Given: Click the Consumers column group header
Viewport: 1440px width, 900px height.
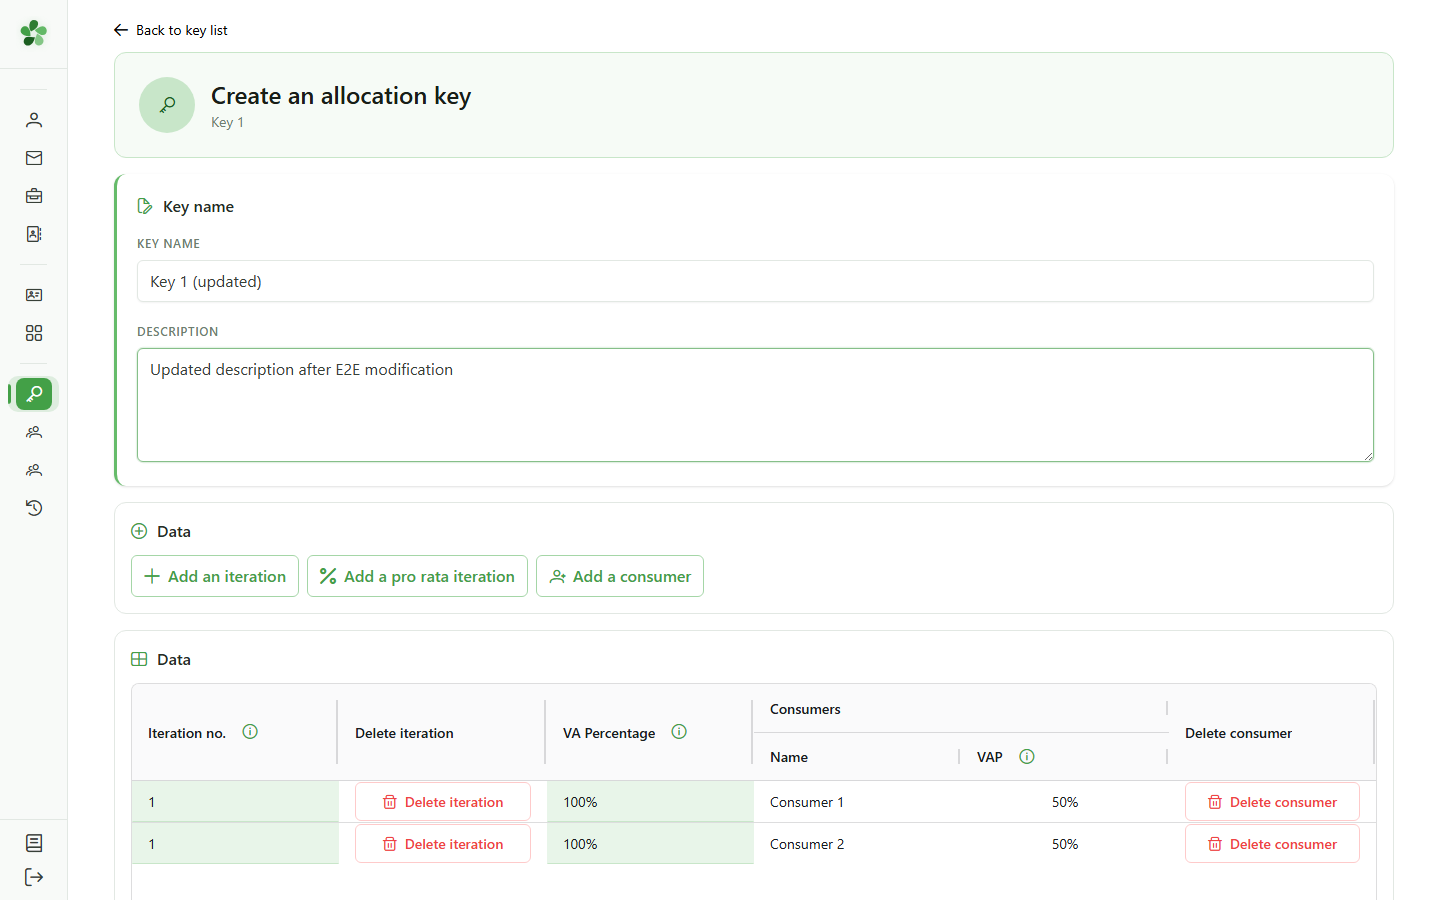Looking at the screenshot, I should tap(805, 709).
